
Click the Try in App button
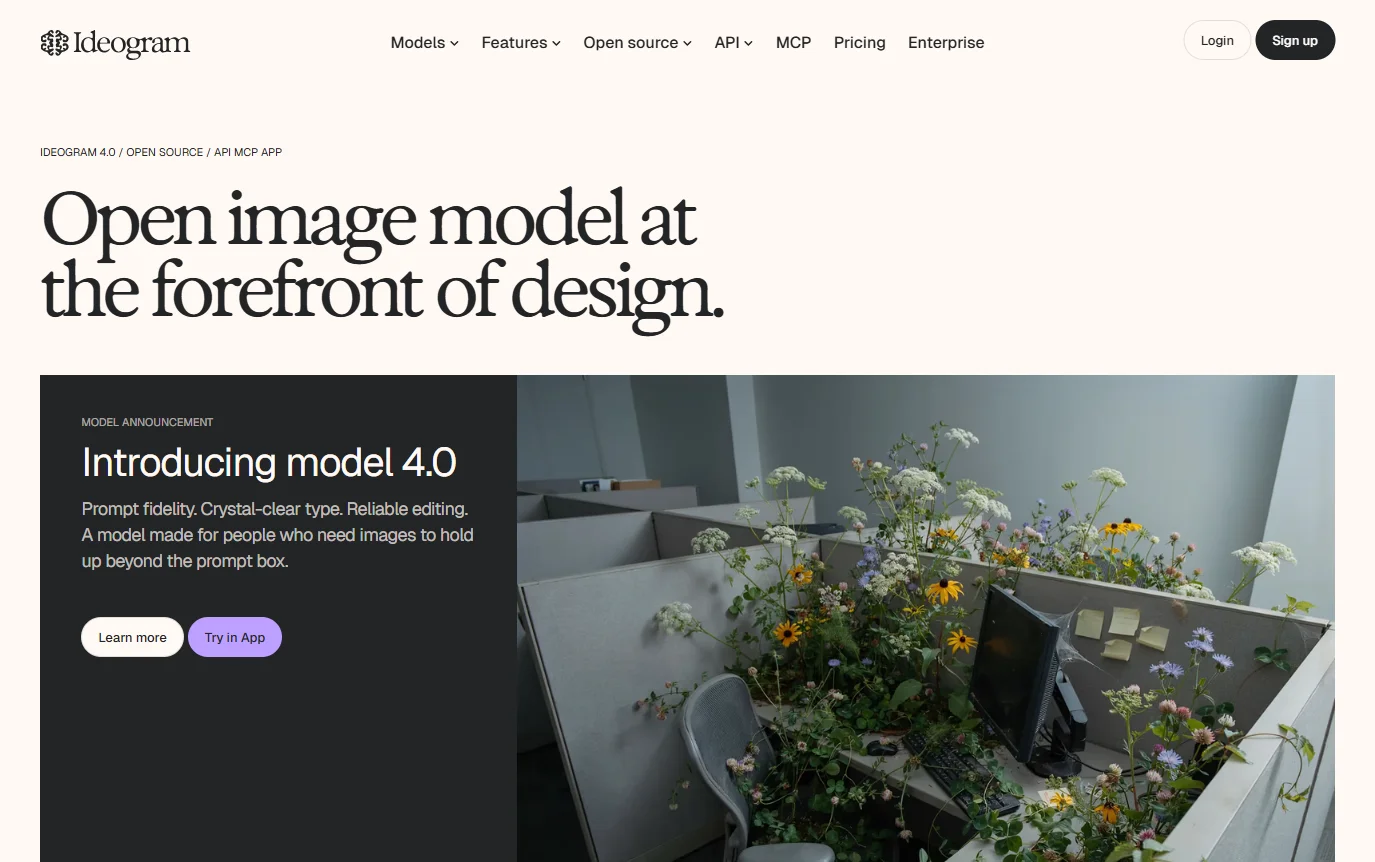coord(235,637)
